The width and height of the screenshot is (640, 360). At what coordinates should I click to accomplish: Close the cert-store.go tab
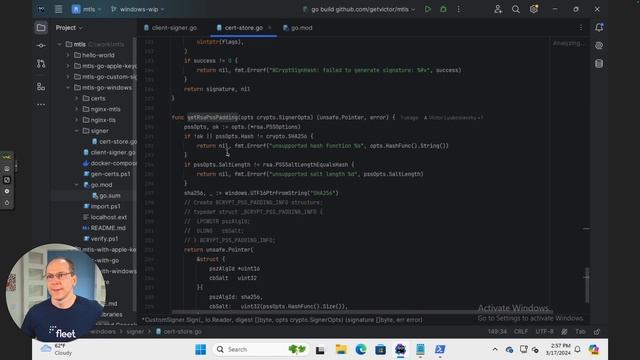pos(269,28)
